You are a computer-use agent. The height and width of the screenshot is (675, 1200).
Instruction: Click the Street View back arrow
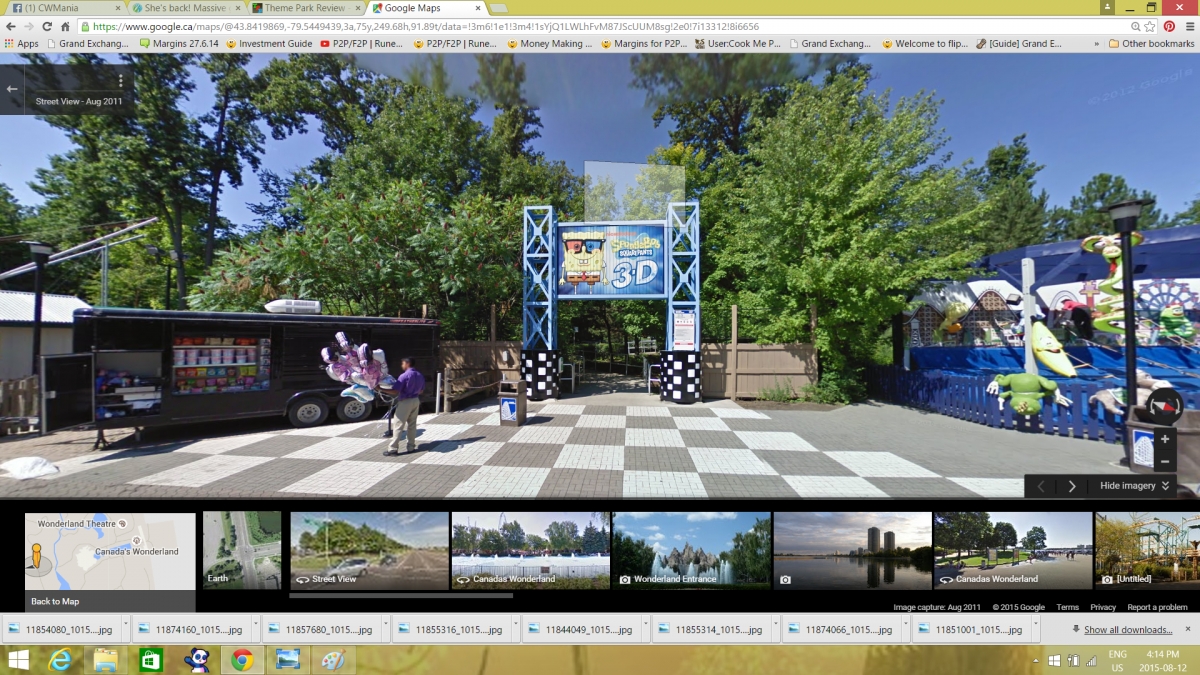pyautogui.click(x=12, y=89)
